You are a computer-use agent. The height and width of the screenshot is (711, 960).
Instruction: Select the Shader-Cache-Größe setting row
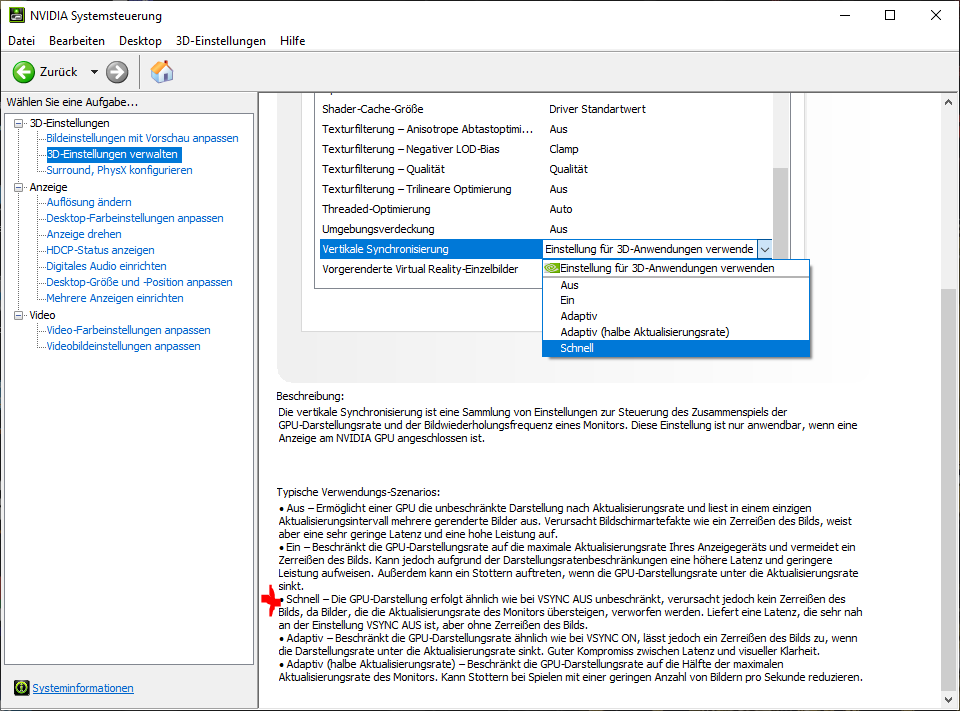pyautogui.click(x=546, y=109)
